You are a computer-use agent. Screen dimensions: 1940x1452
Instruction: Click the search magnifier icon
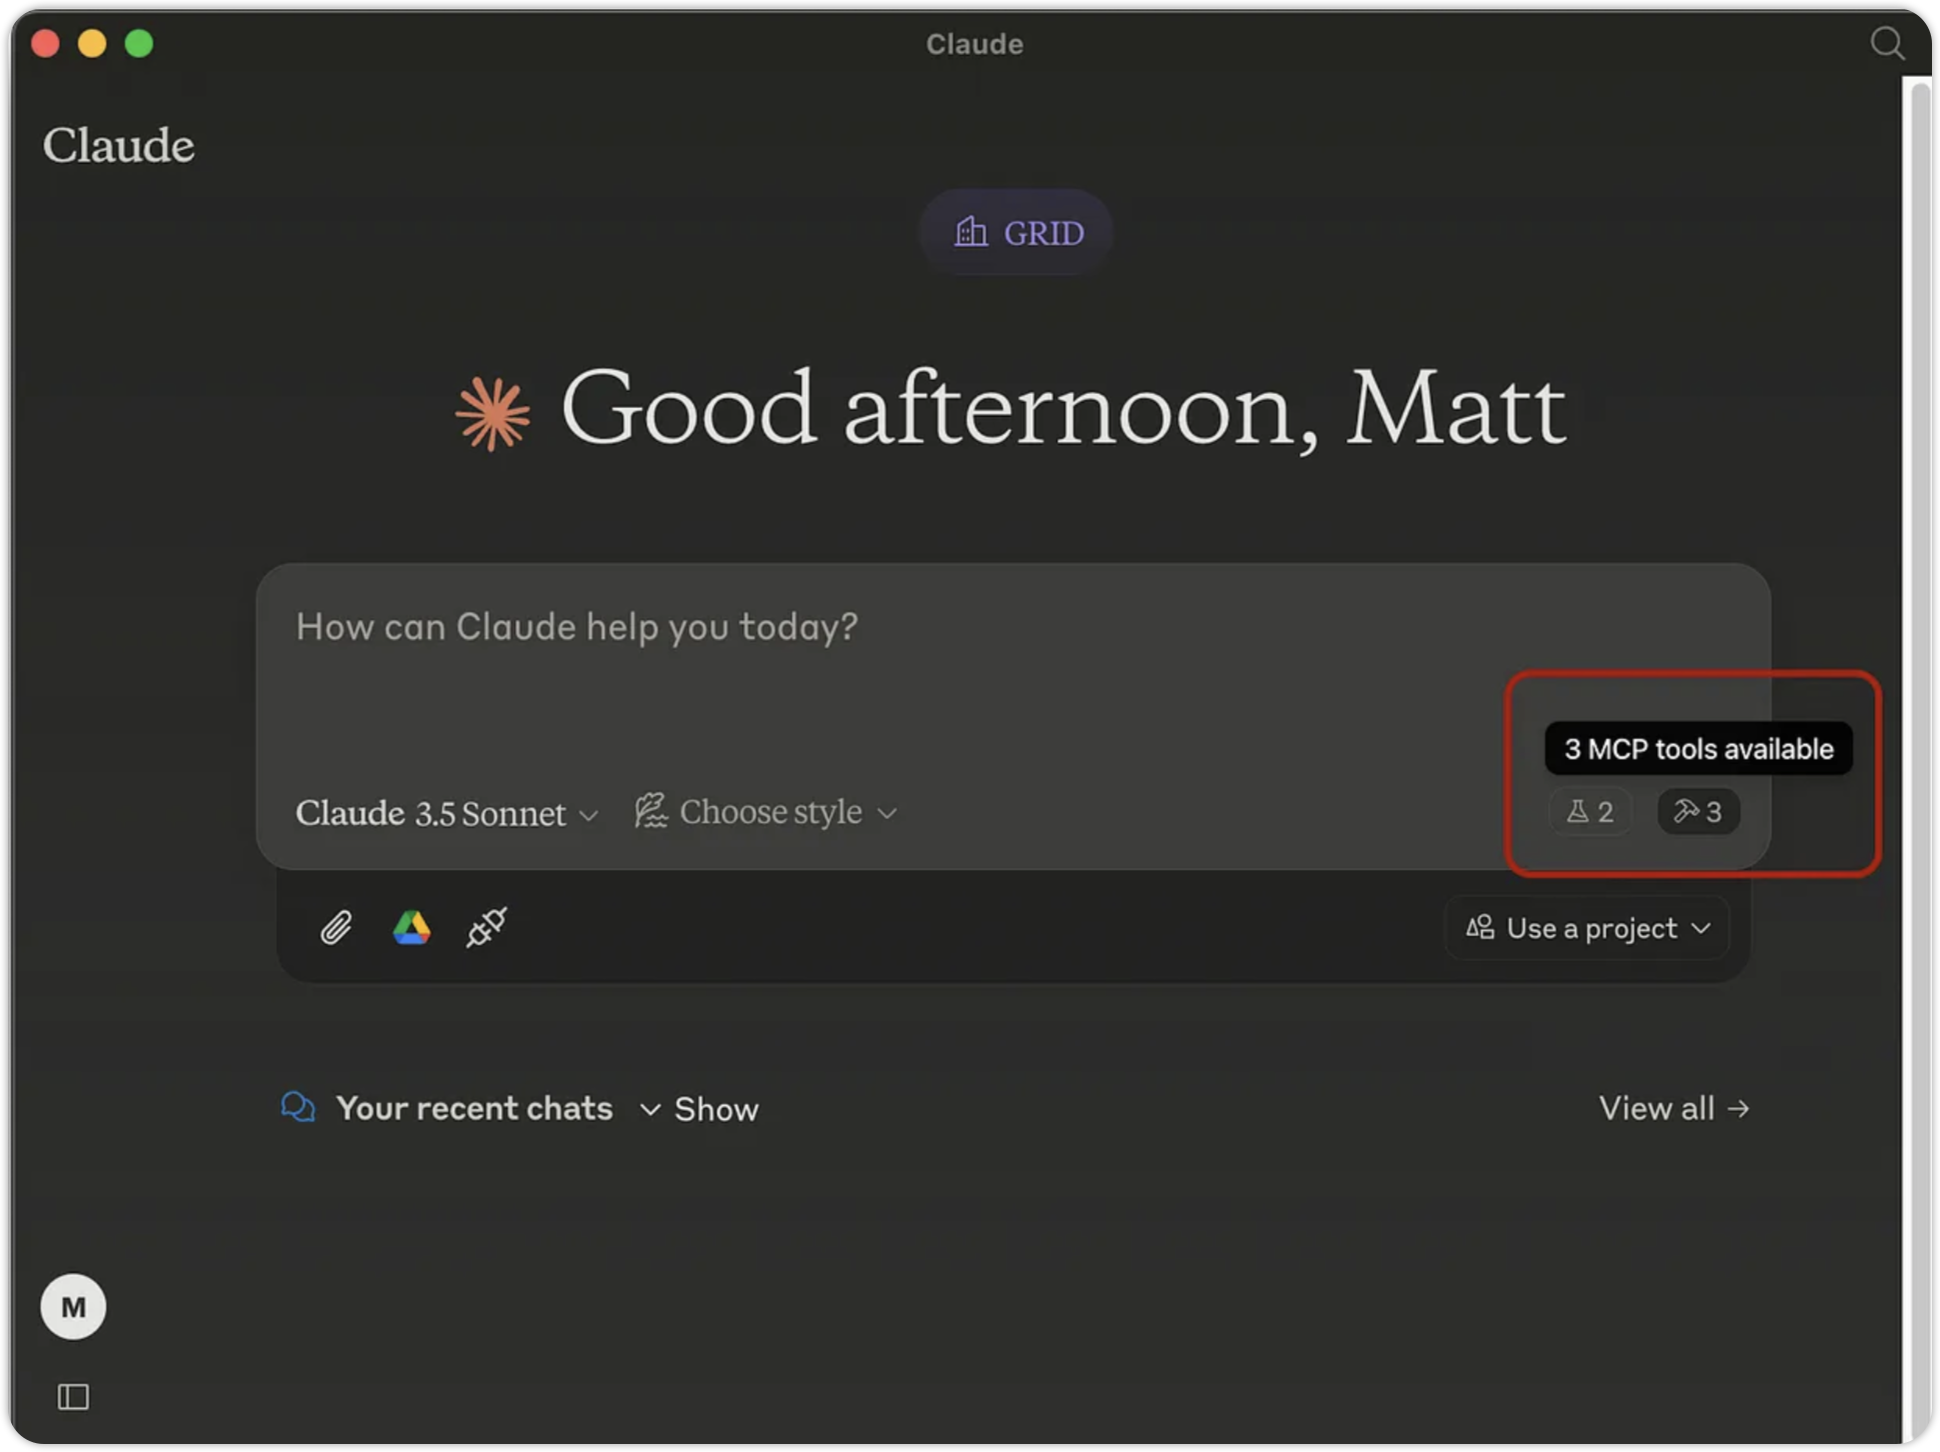point(1887,44)
